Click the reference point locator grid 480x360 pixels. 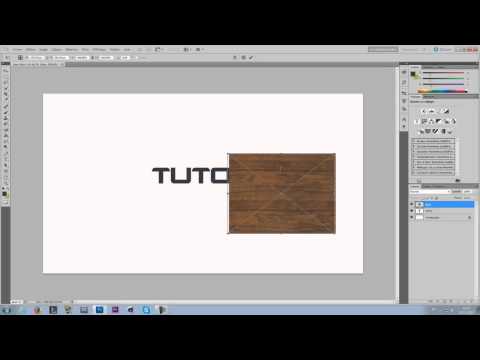point(20,58)
